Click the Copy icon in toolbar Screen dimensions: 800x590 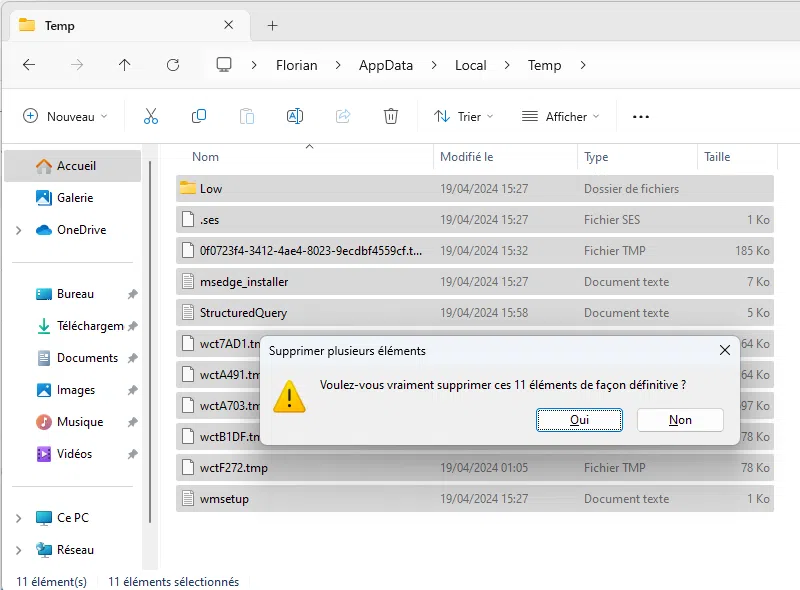(199, 116)
